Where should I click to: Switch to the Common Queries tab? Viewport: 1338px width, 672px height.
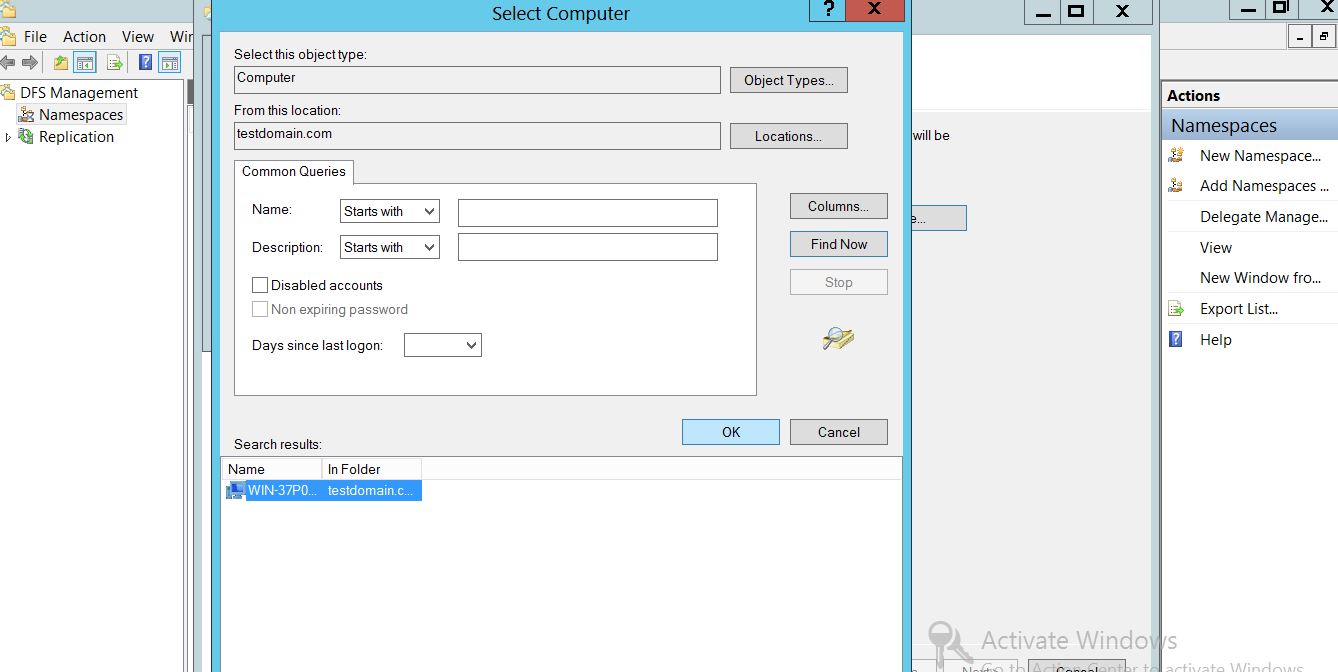(293, 171)
